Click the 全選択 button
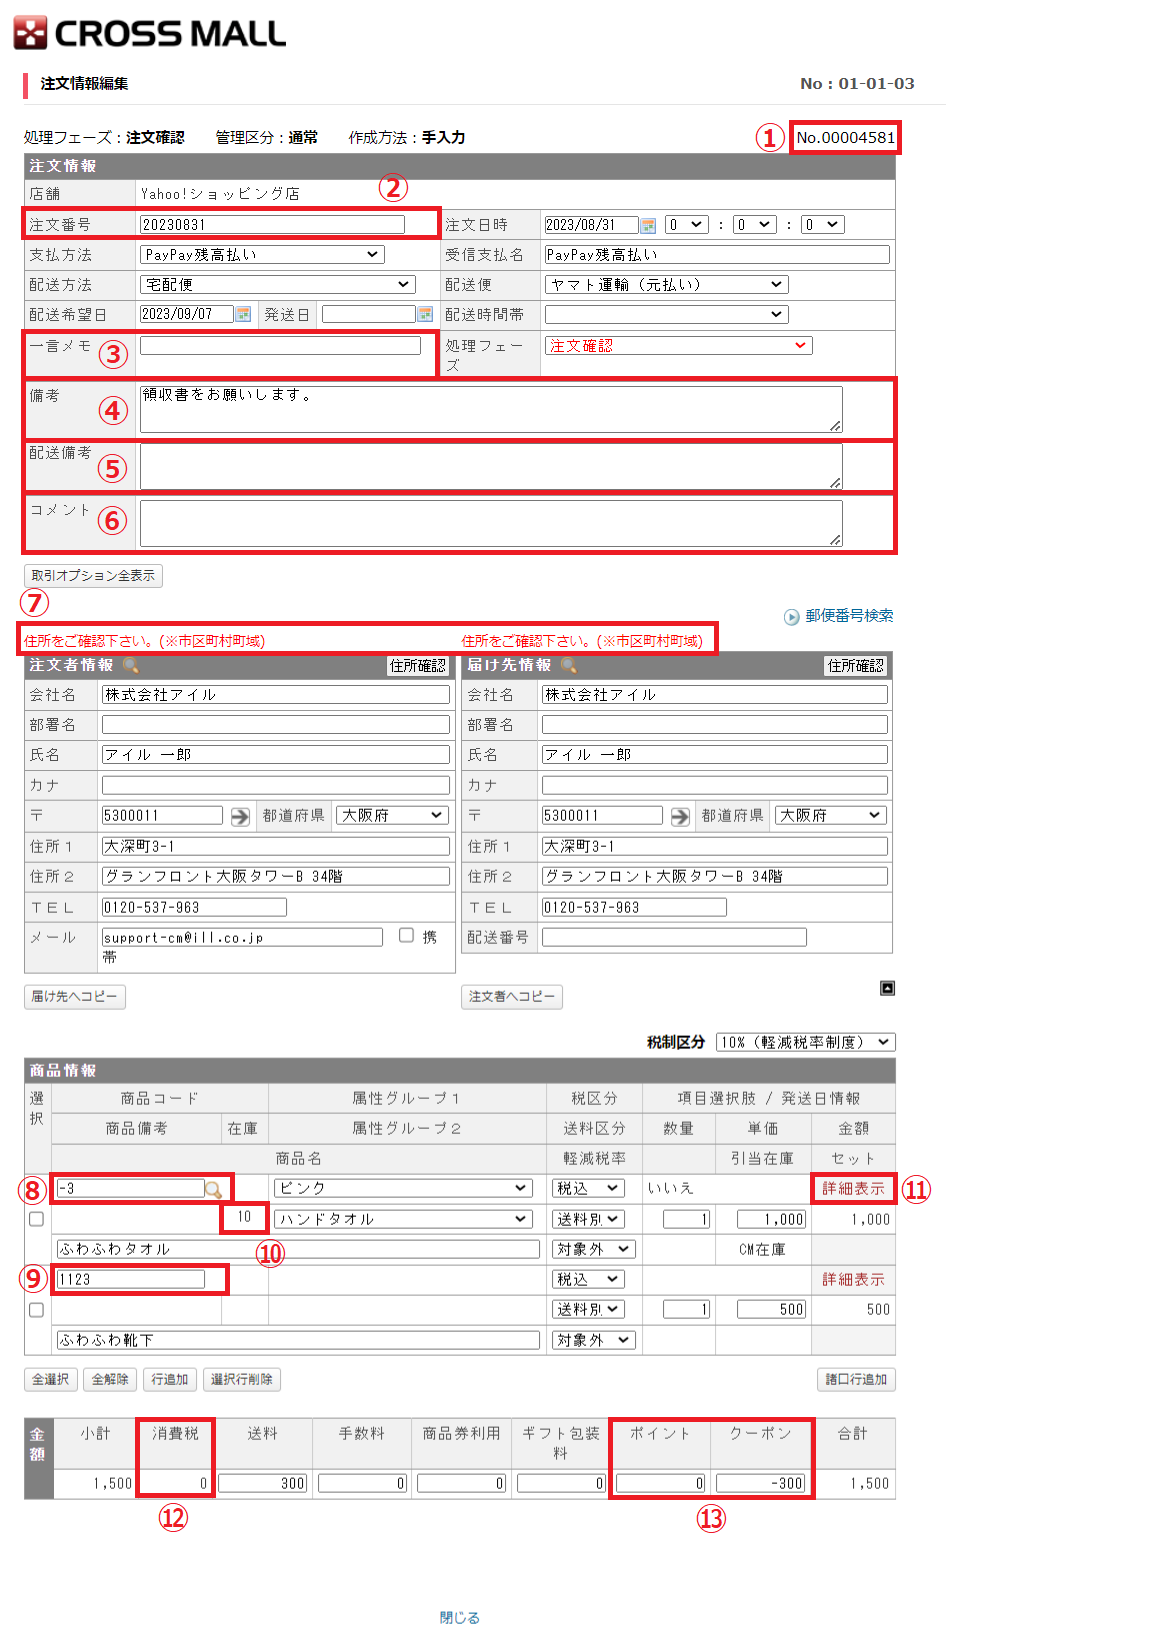Image resolution: width=1159 pixels, height=1647 pixels. [51, 1380]
